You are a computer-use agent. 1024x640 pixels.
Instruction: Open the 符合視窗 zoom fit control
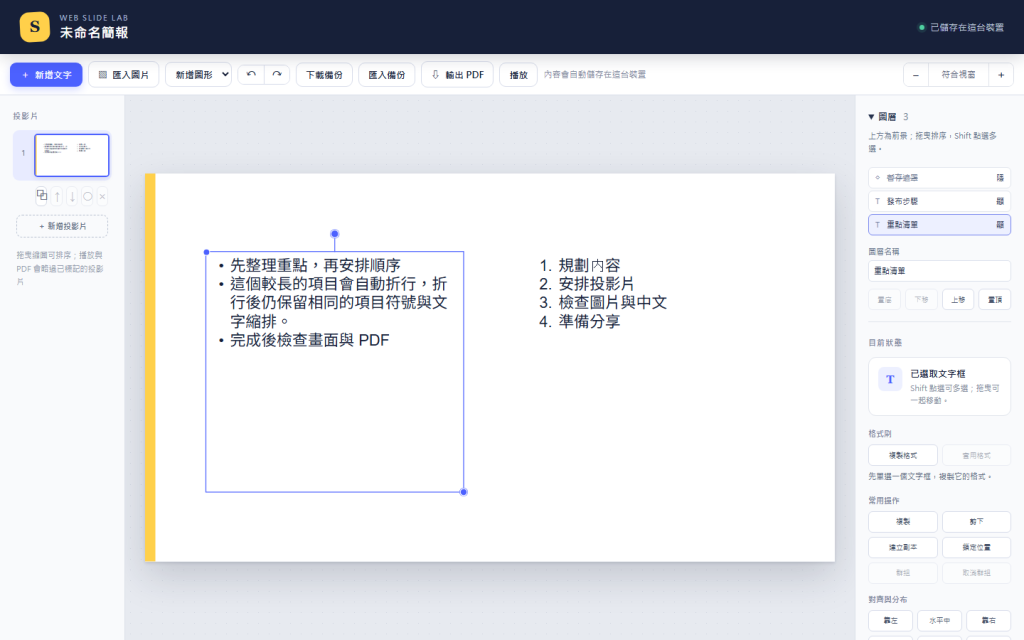958,75
